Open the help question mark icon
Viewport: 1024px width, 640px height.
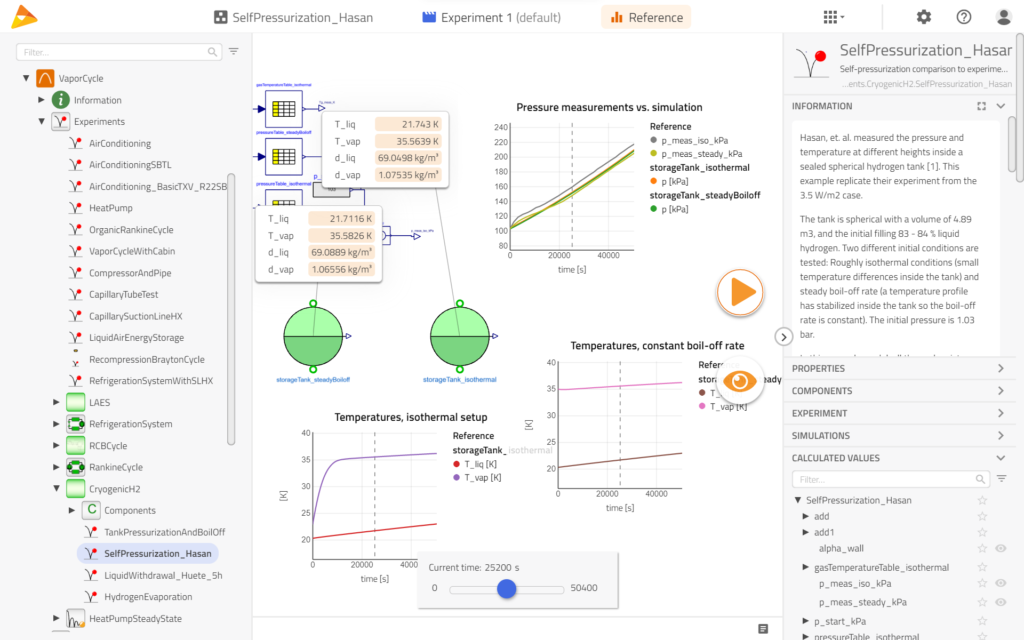click(963, 17)
